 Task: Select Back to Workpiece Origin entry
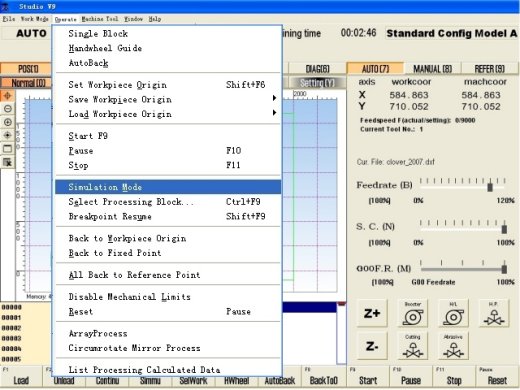pyautogui.click(x=168, y=238)
